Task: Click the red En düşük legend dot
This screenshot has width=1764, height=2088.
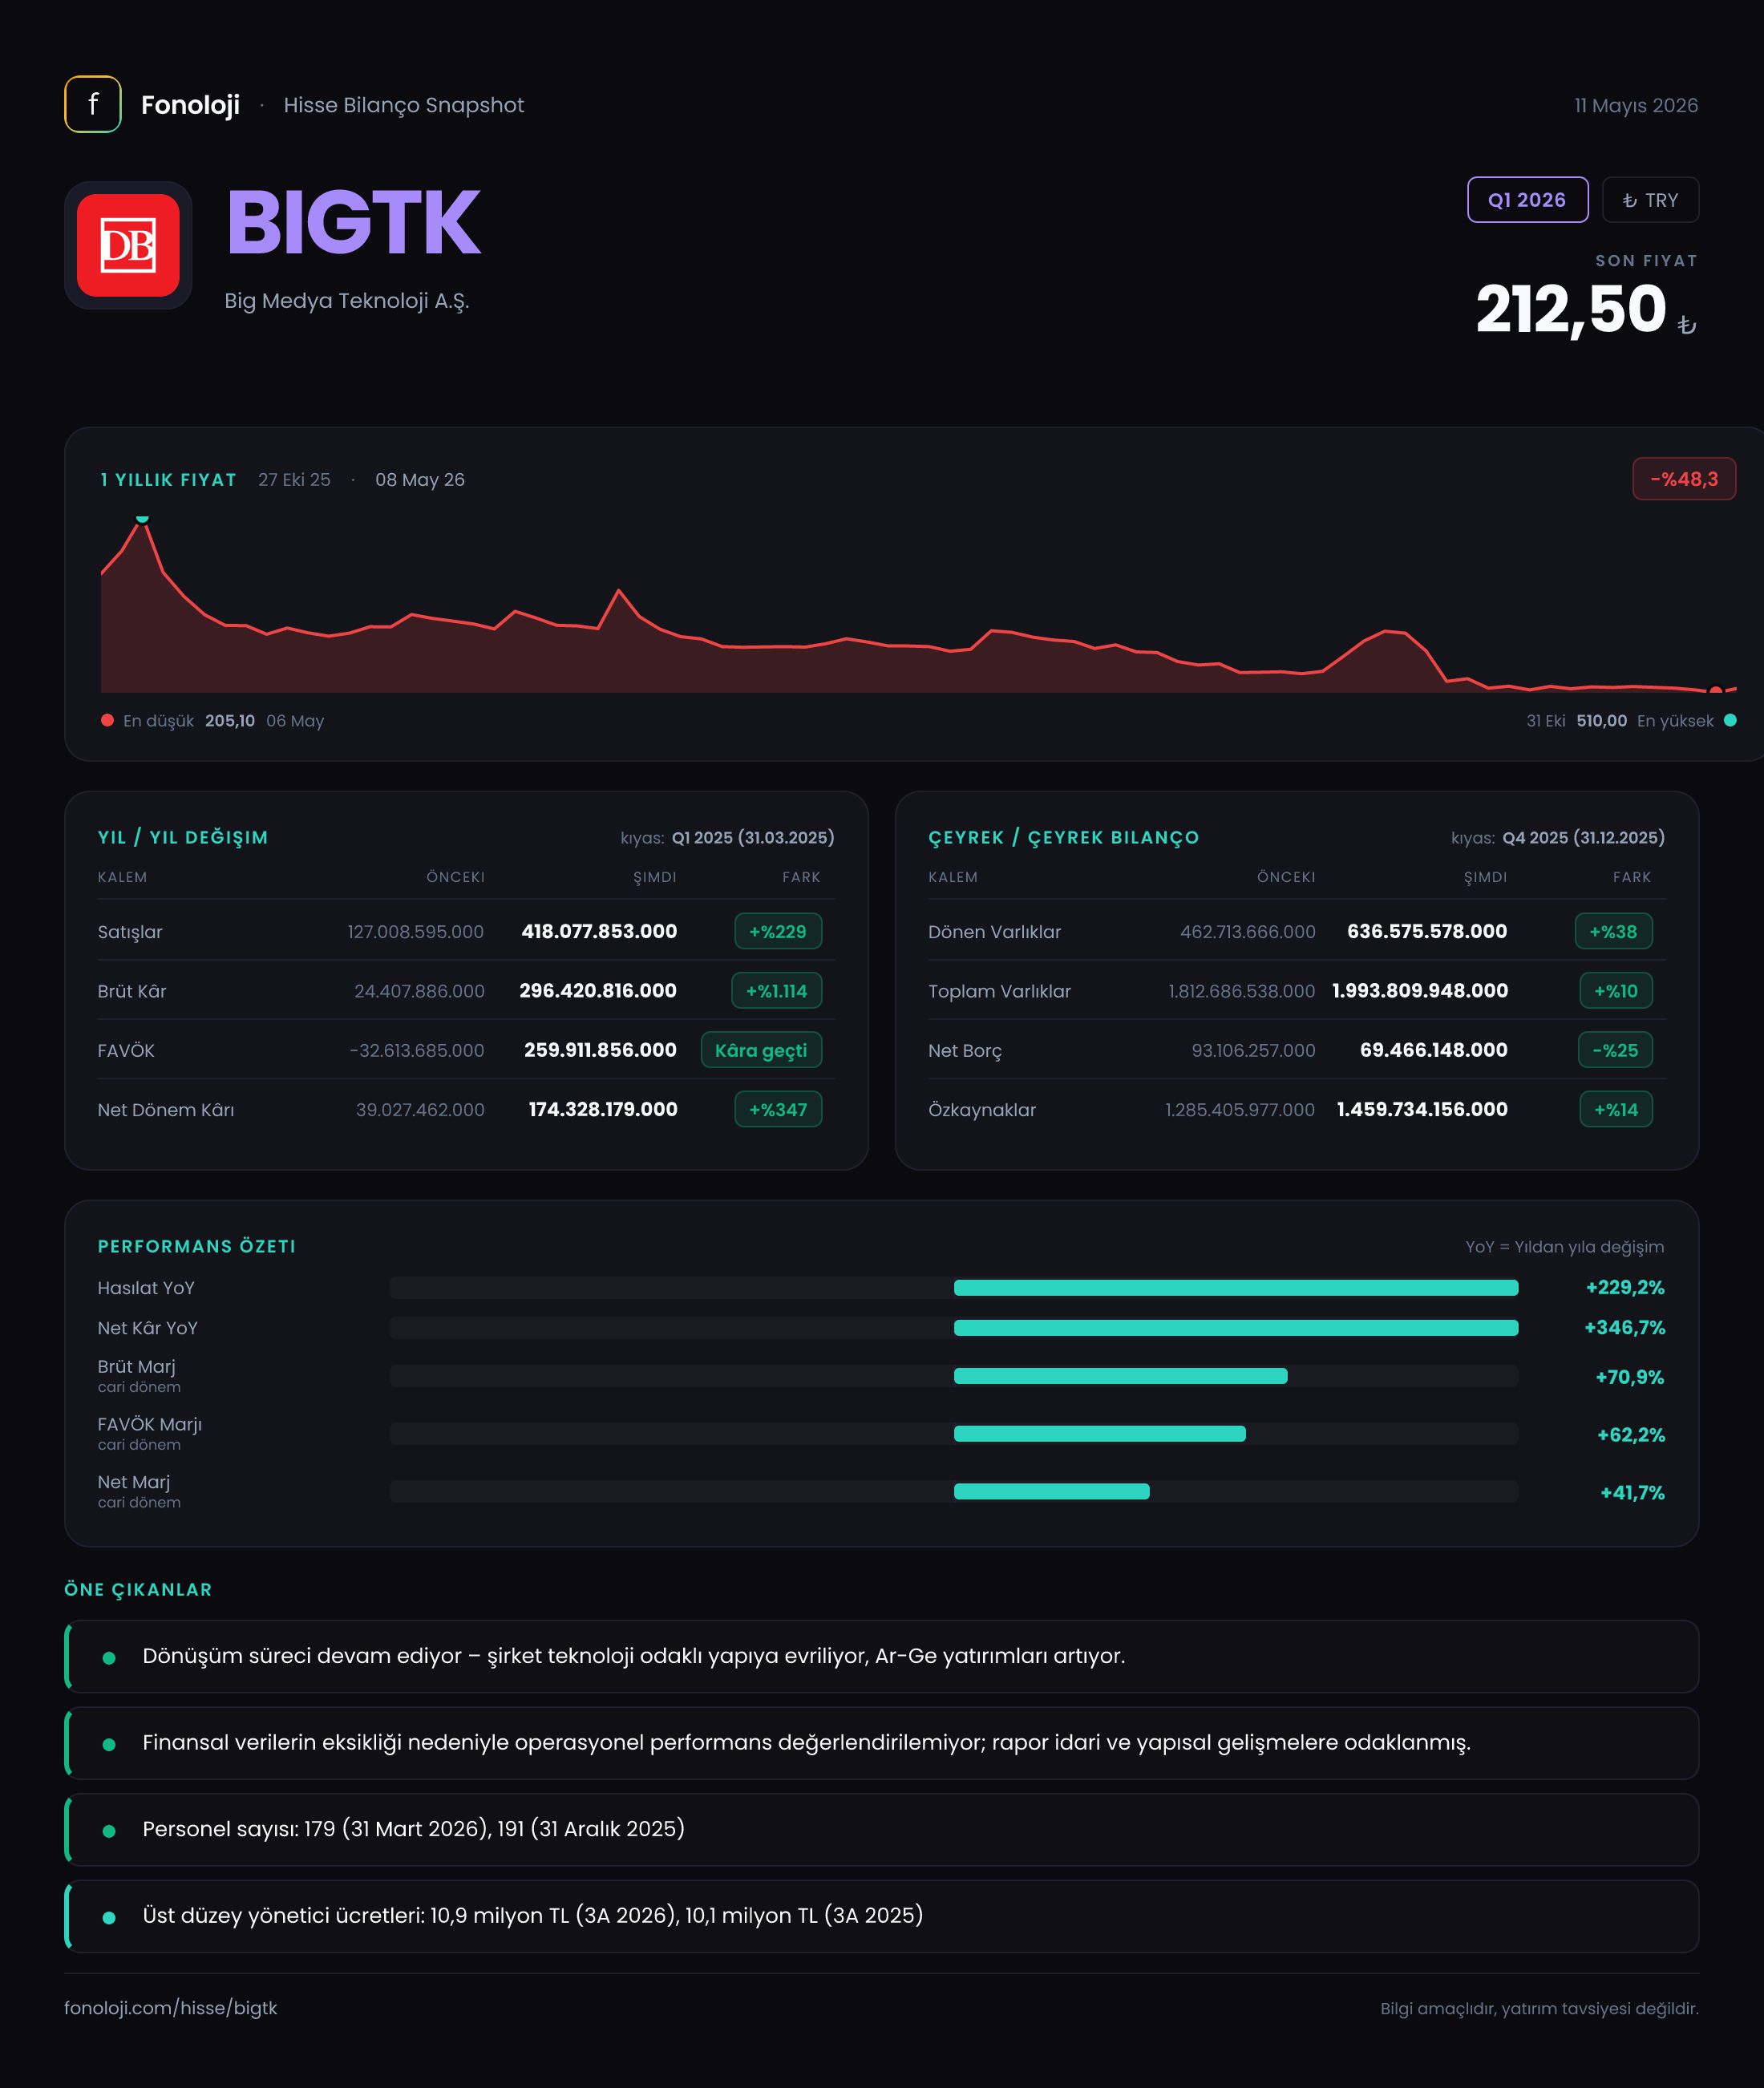Action: [107, 720]
